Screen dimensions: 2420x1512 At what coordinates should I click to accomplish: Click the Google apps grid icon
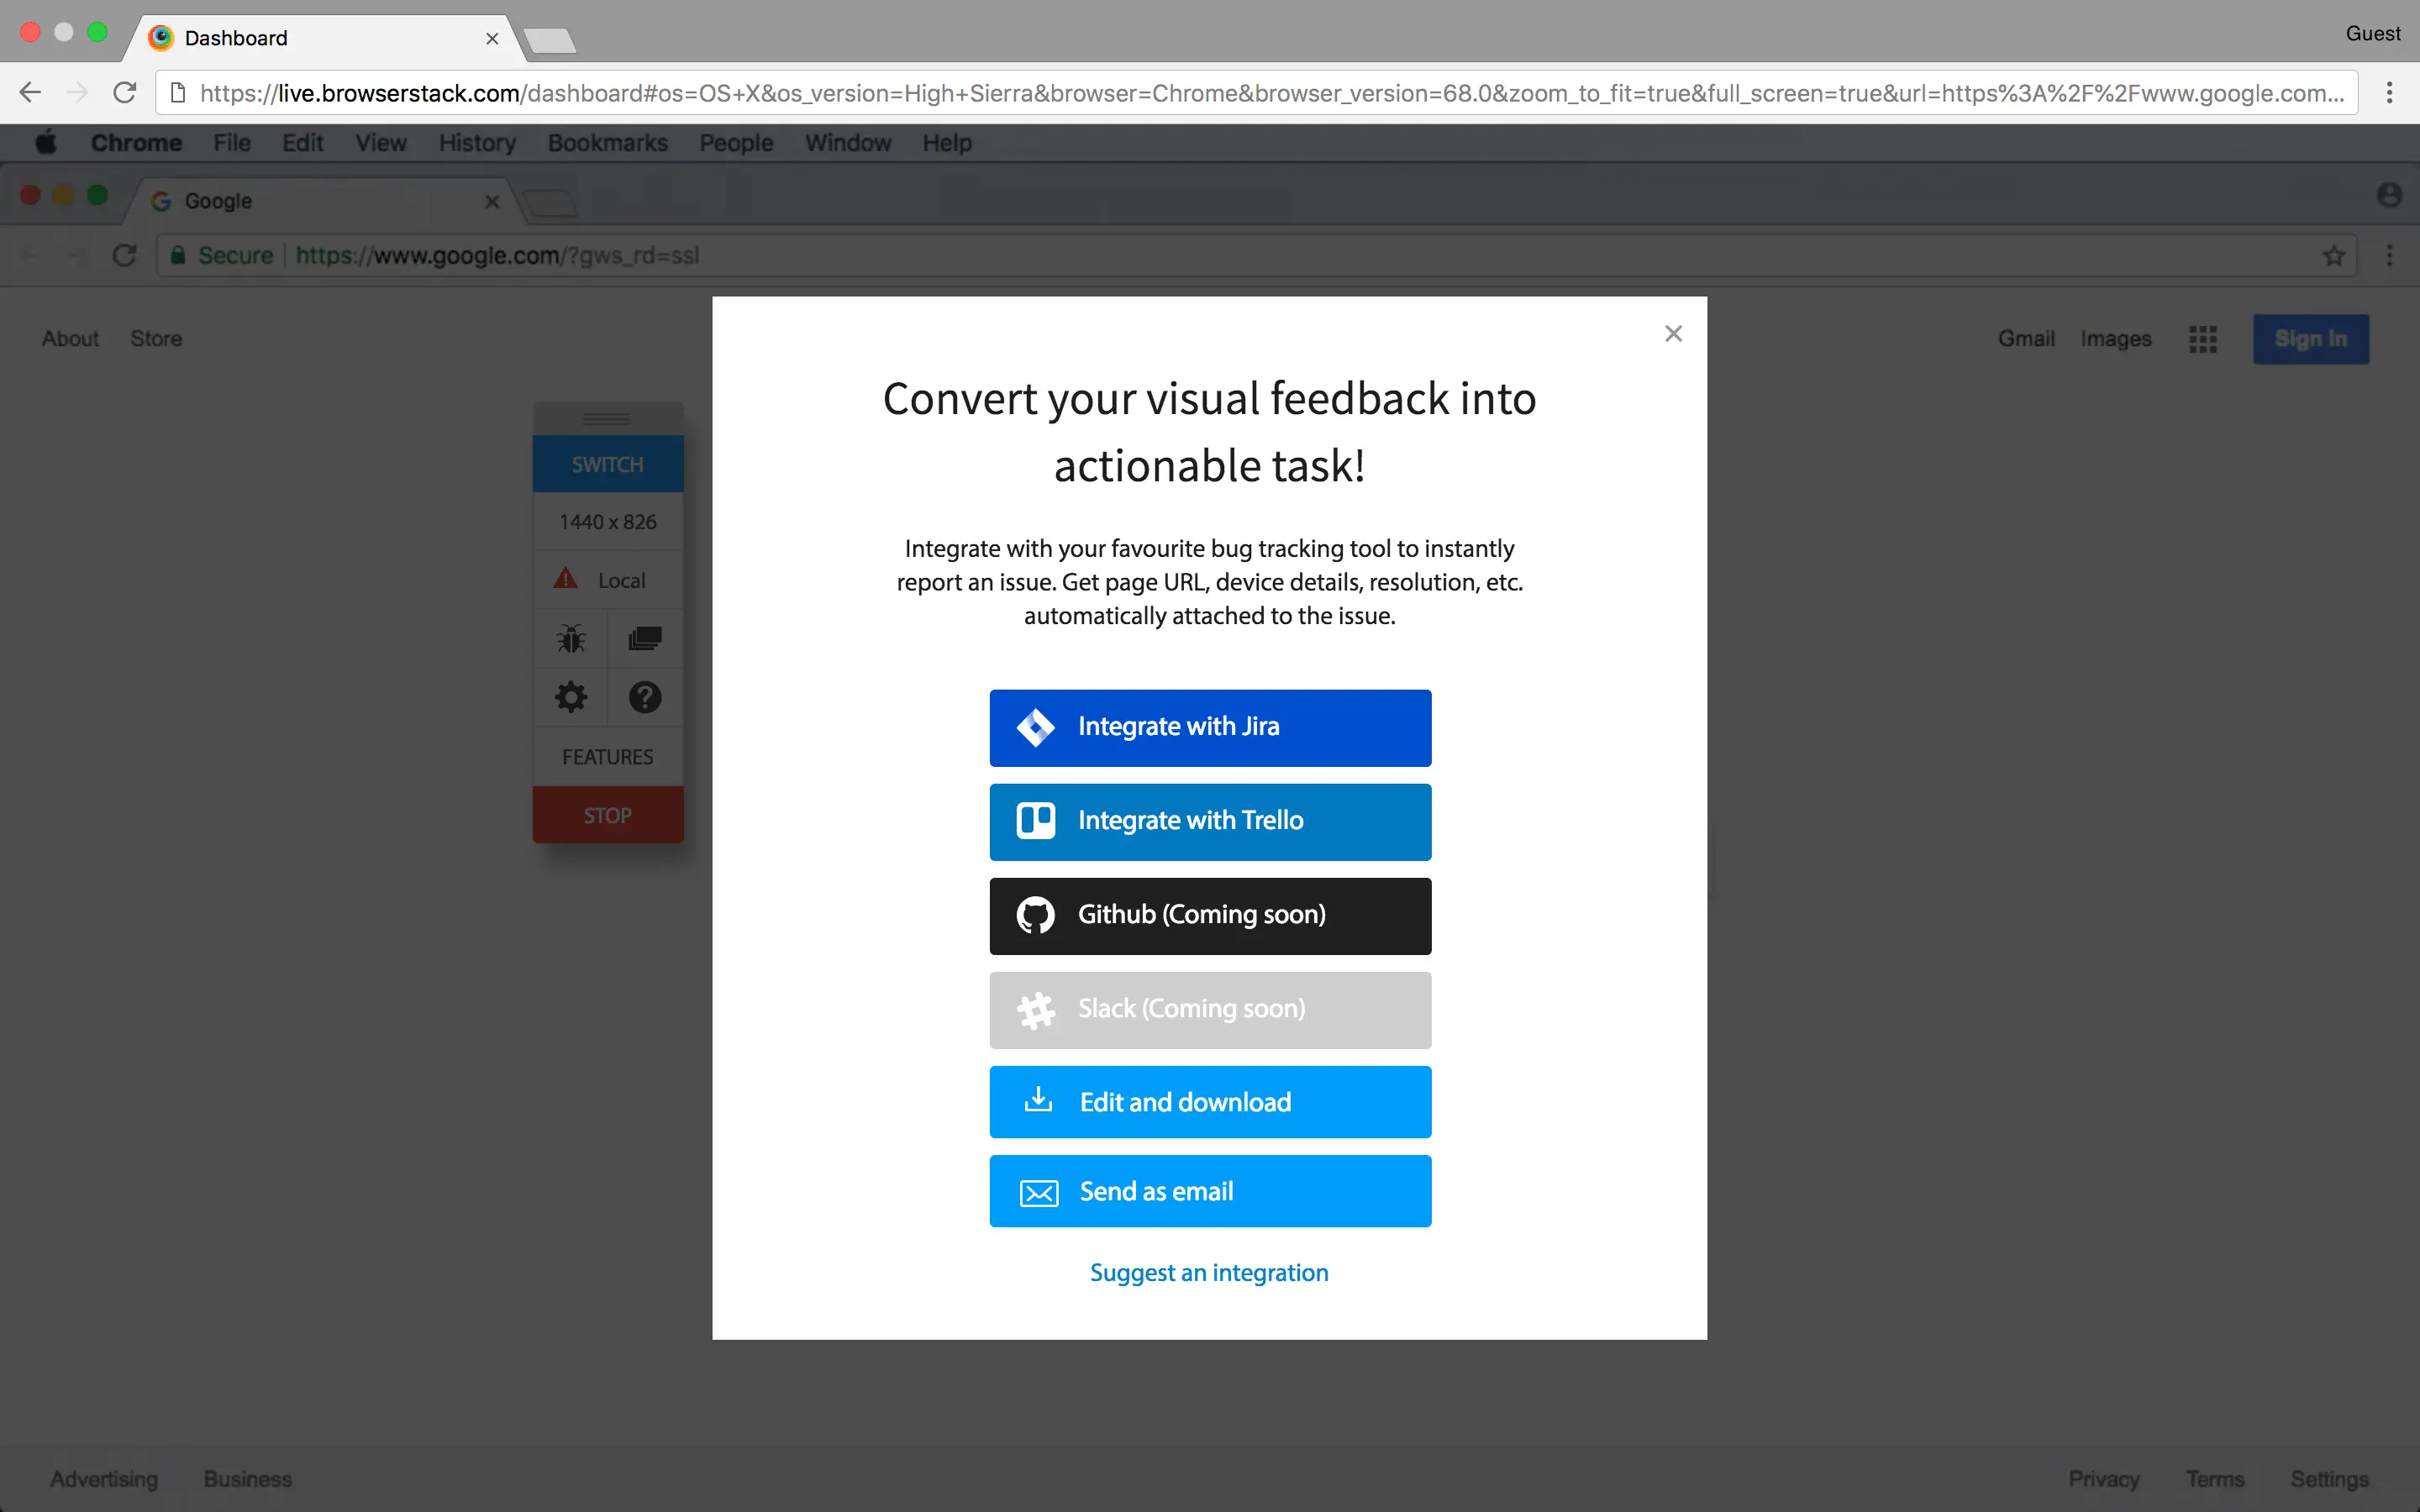(2202, 339)
